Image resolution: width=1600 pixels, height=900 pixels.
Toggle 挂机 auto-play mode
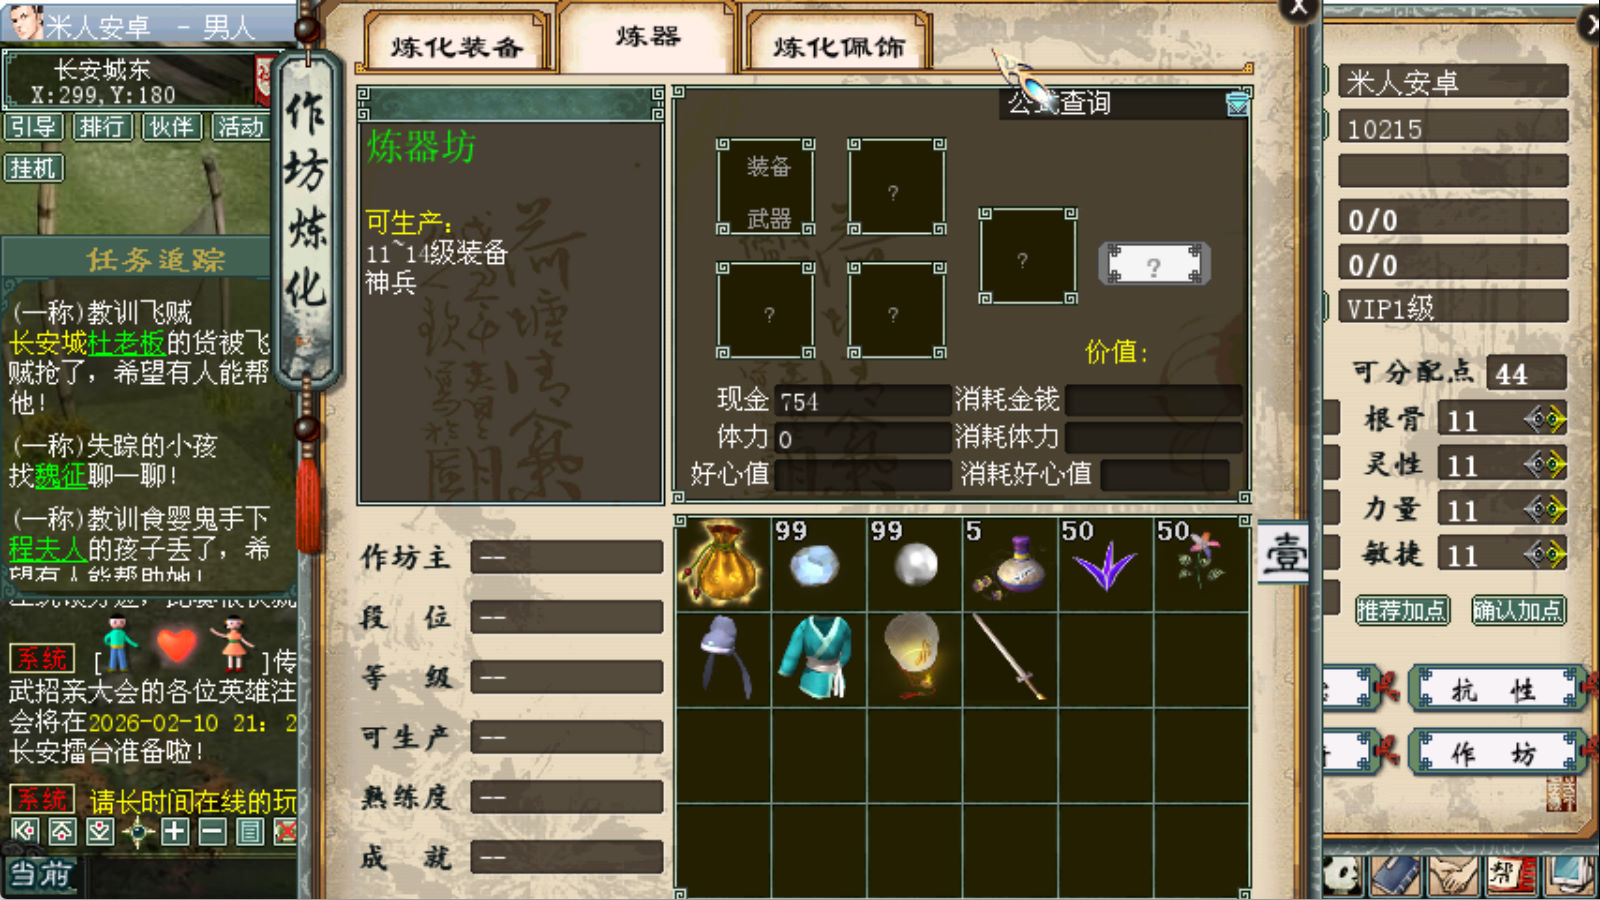click(x=34, y=168)
